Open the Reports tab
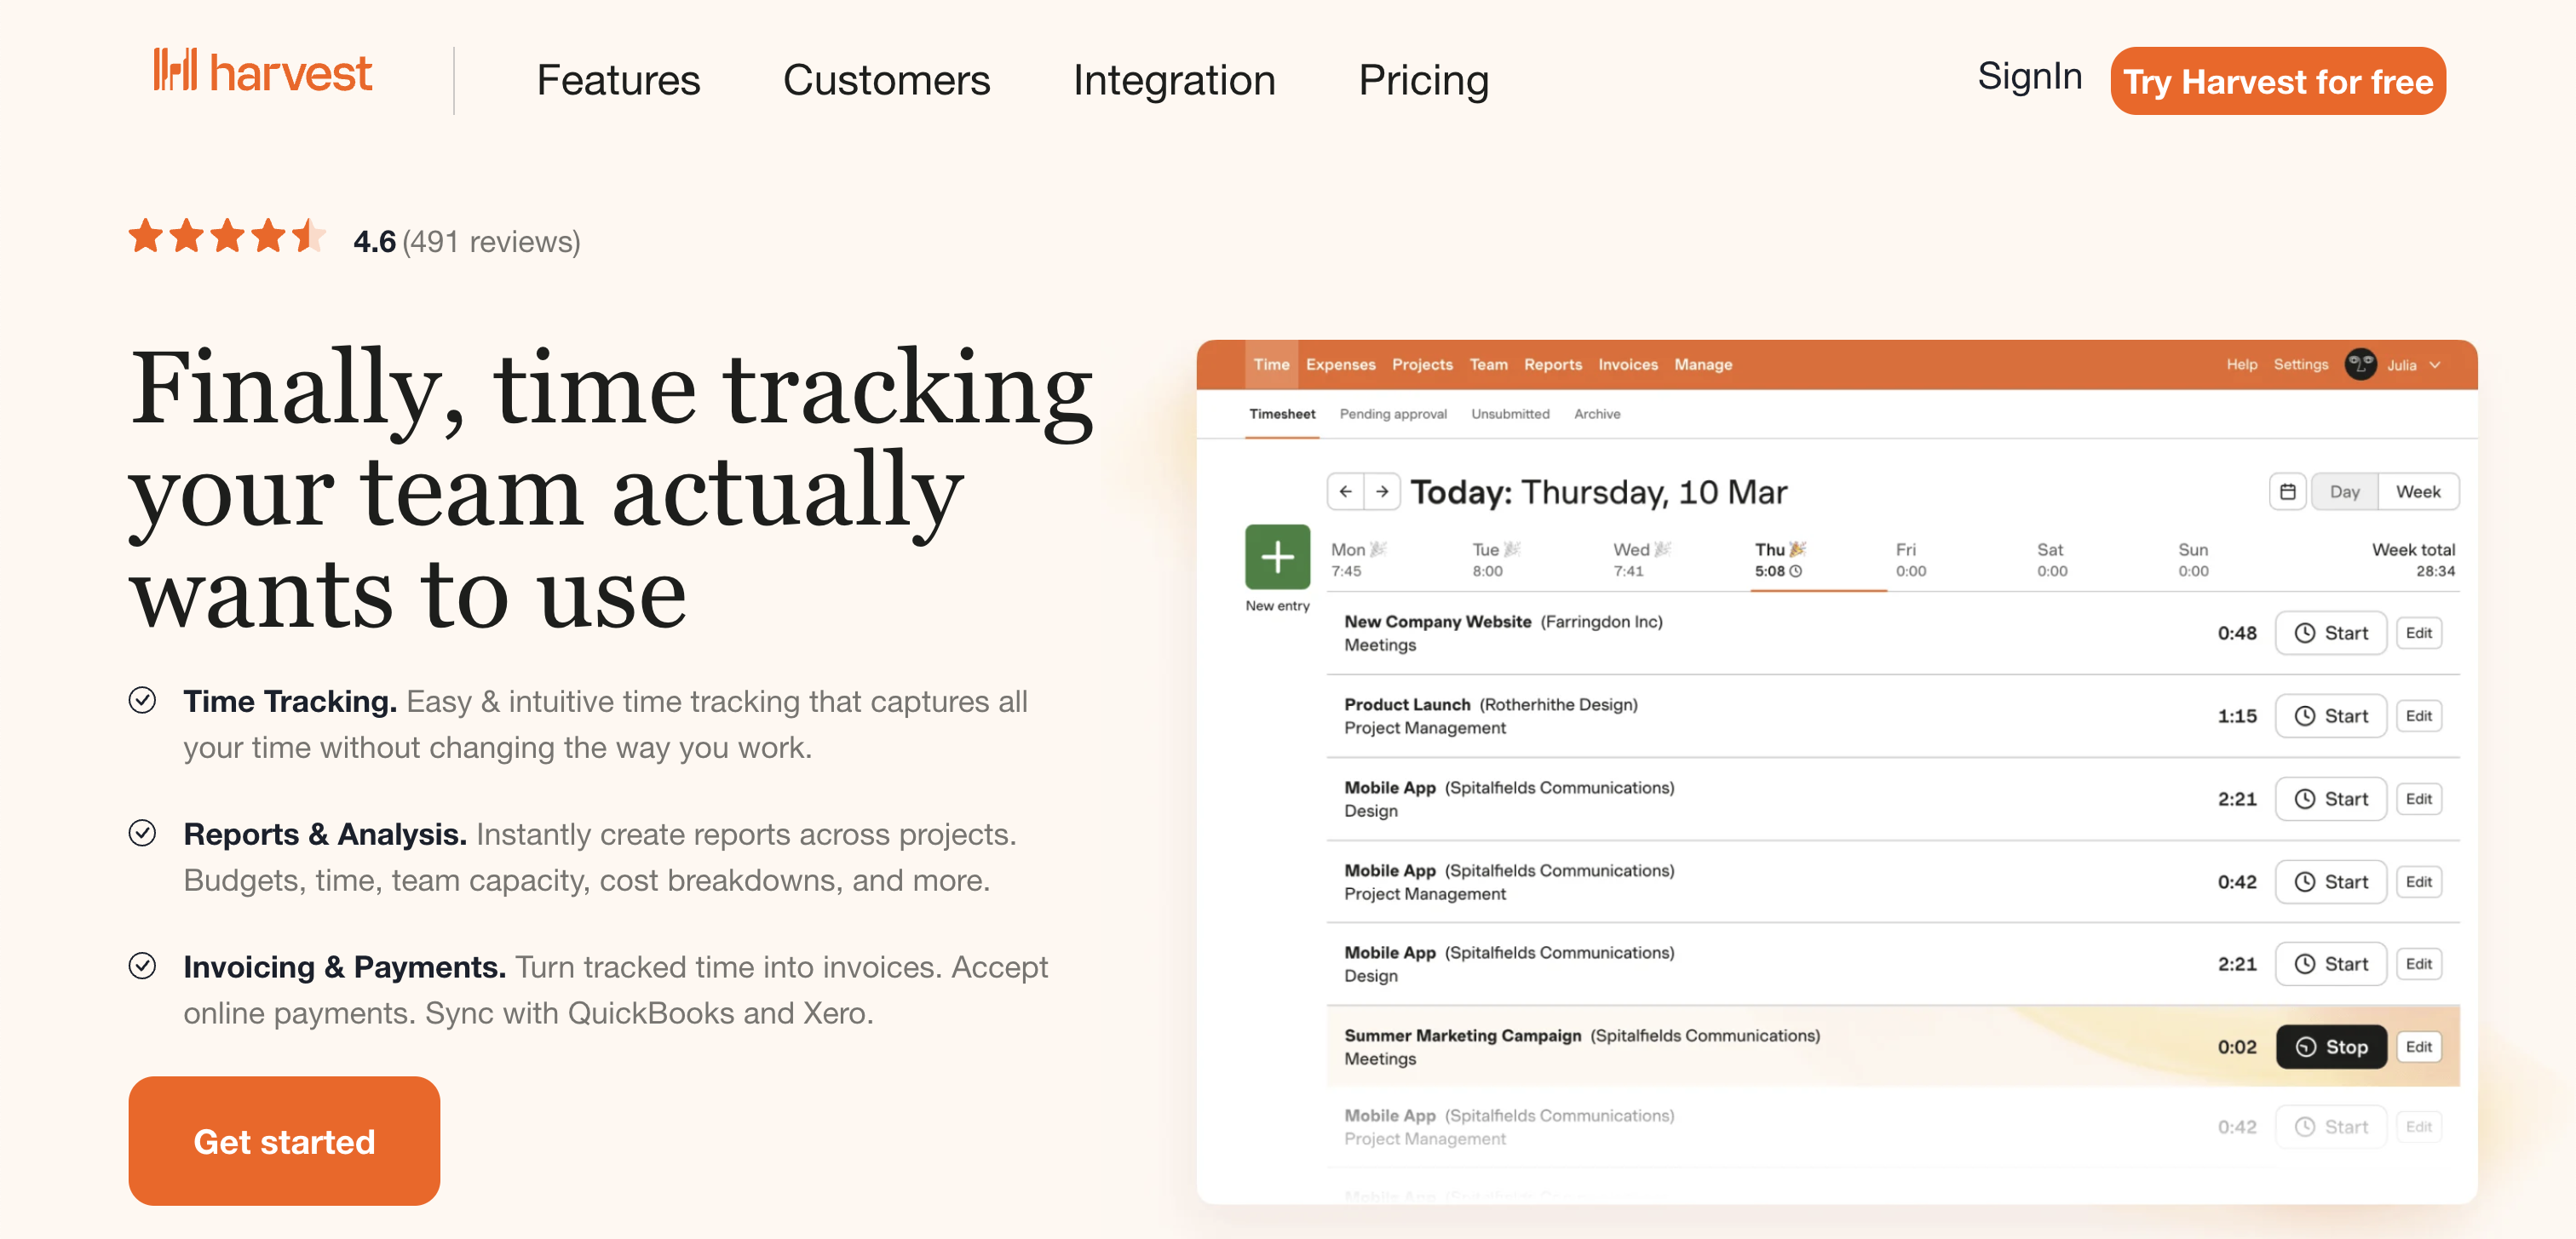Screen dimensions: 2576x1239 click(1552, 364)
